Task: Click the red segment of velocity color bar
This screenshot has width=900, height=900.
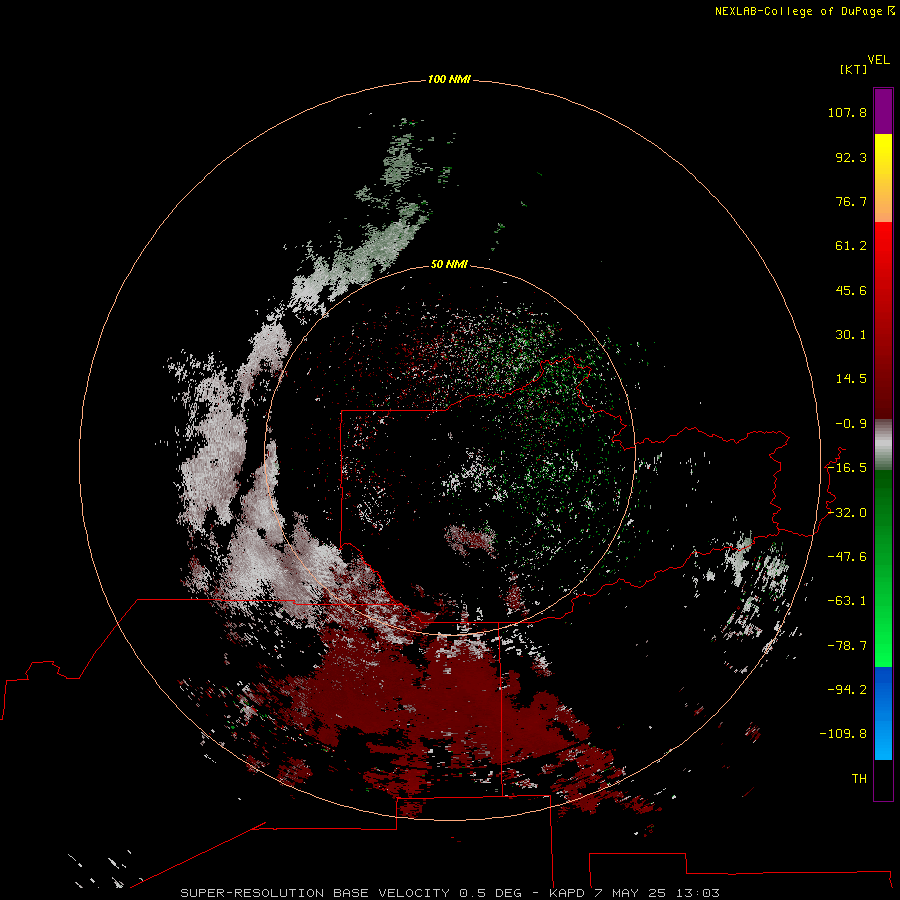Action: 883,320
